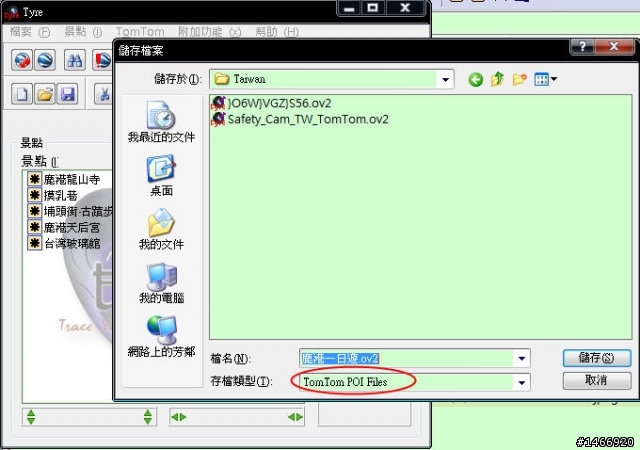Image resolution: width=640 pixels, height=450 pixels.
Task: Create a new folder icon in dialog
Action: [520, 79]
